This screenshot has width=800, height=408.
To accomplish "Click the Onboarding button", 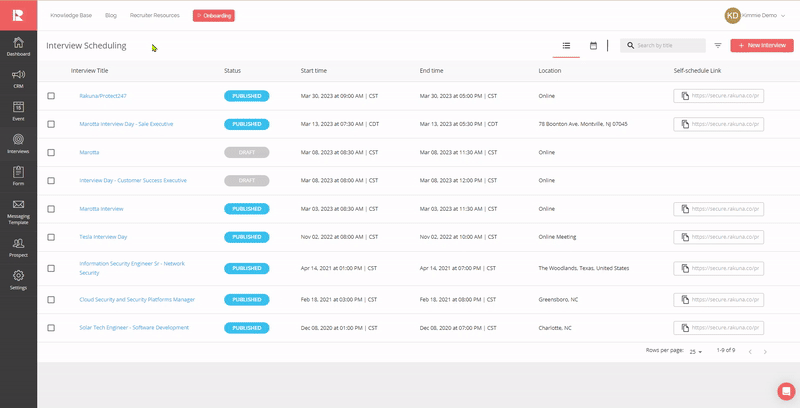I will 214,16.
